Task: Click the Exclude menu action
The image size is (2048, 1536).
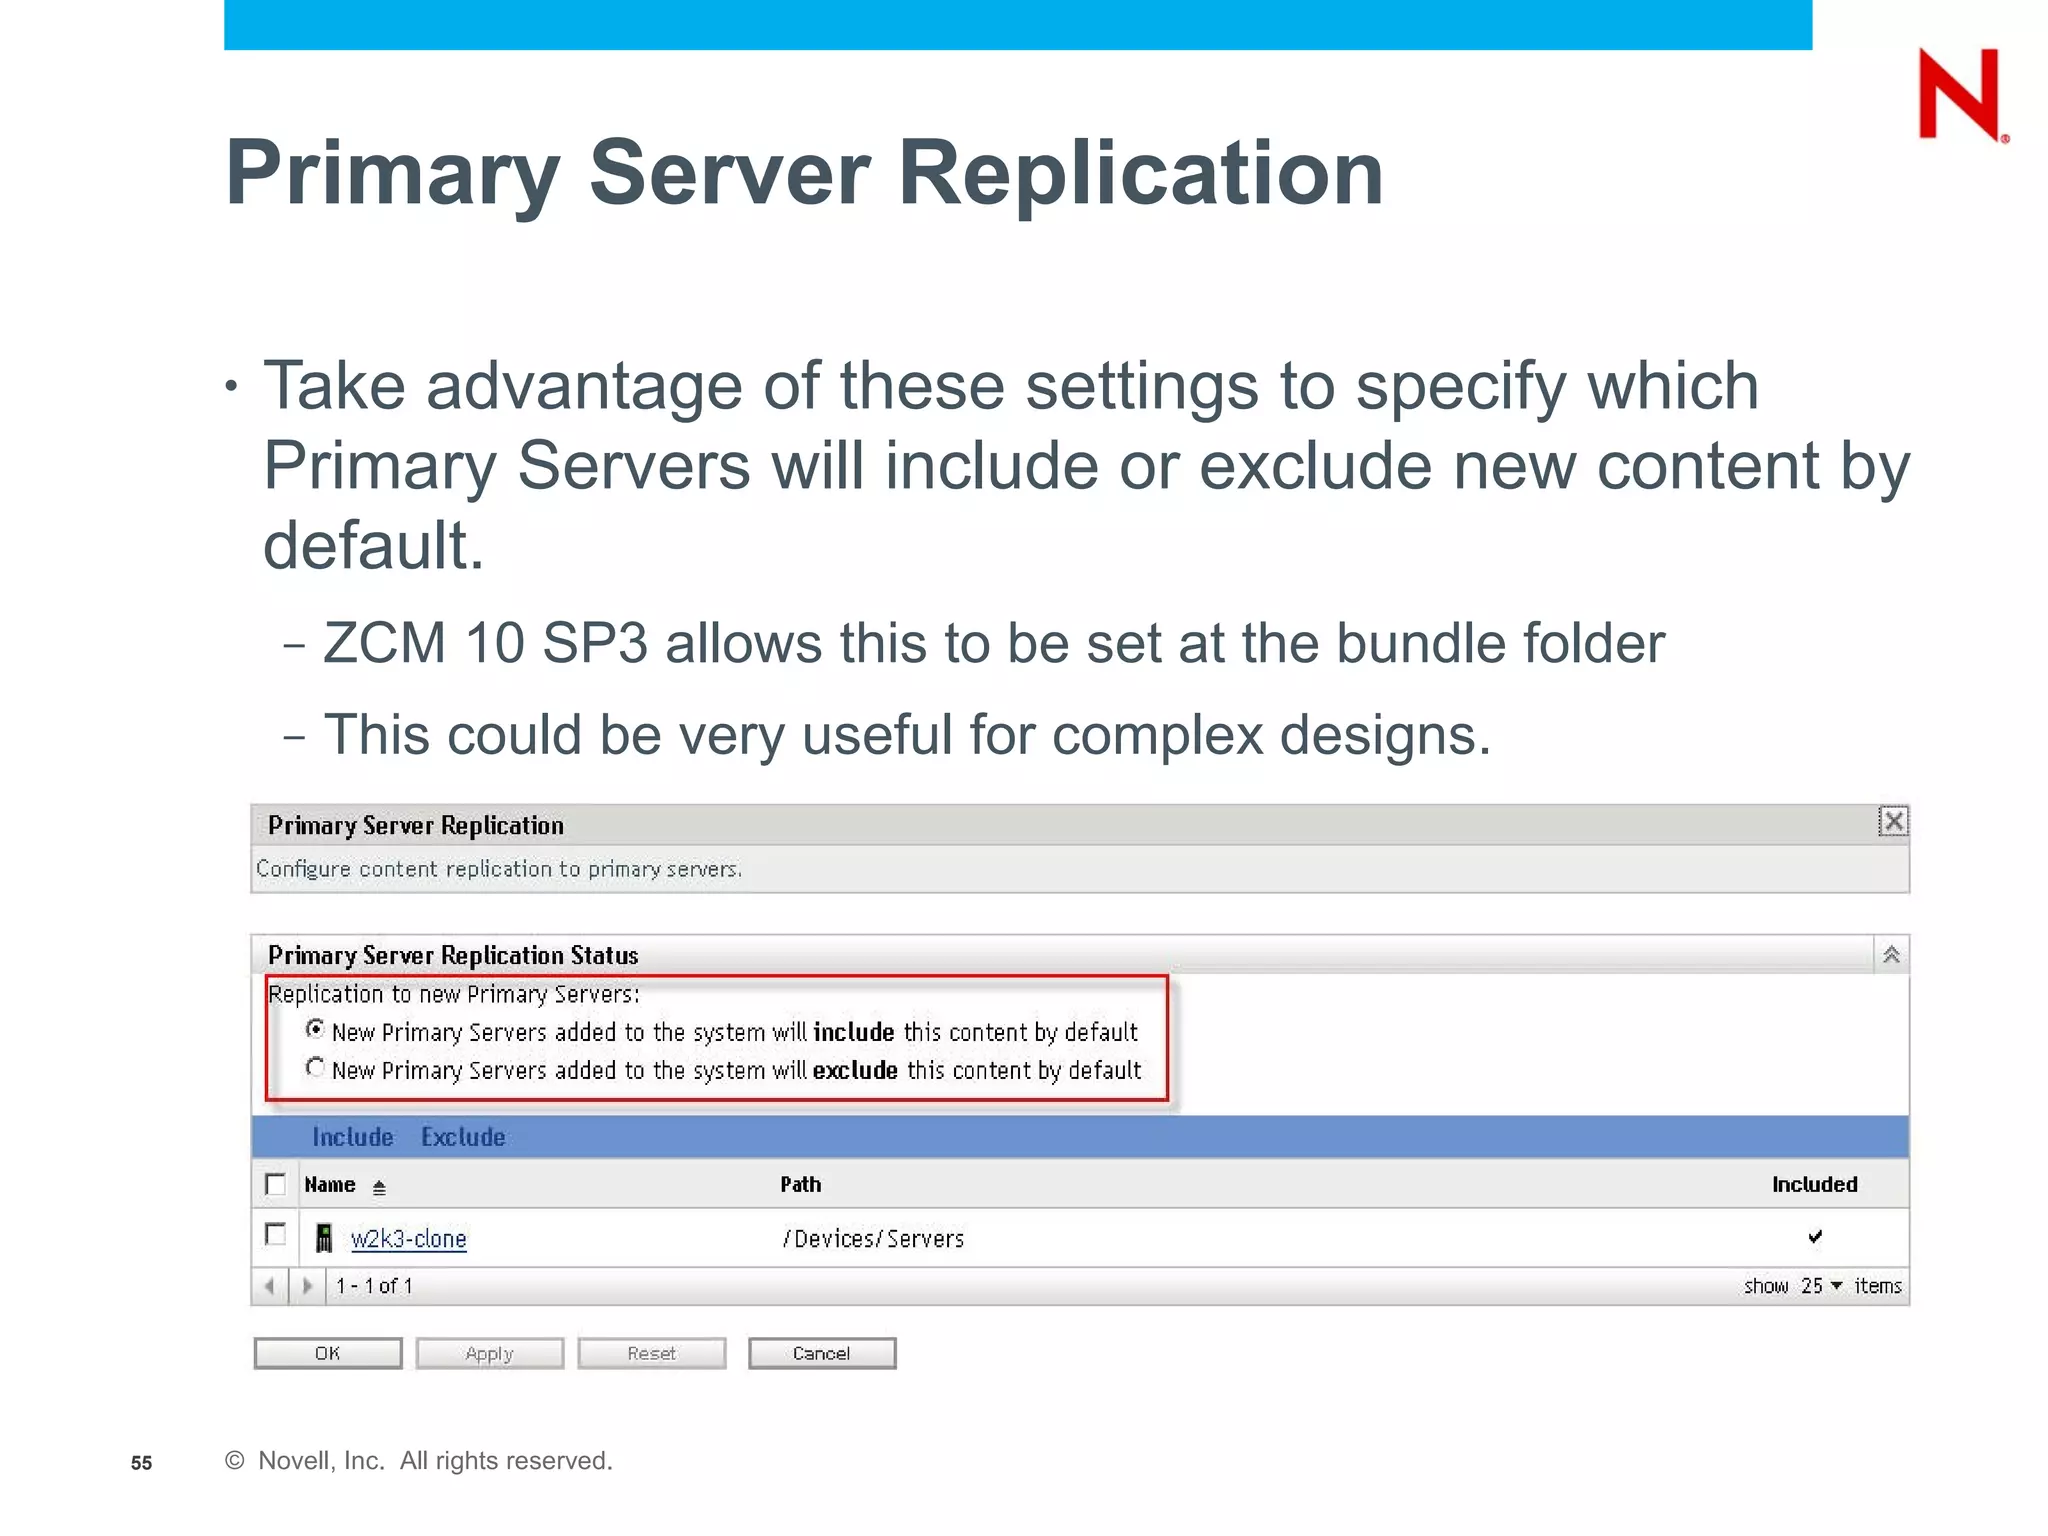Action: [463, 1137]
